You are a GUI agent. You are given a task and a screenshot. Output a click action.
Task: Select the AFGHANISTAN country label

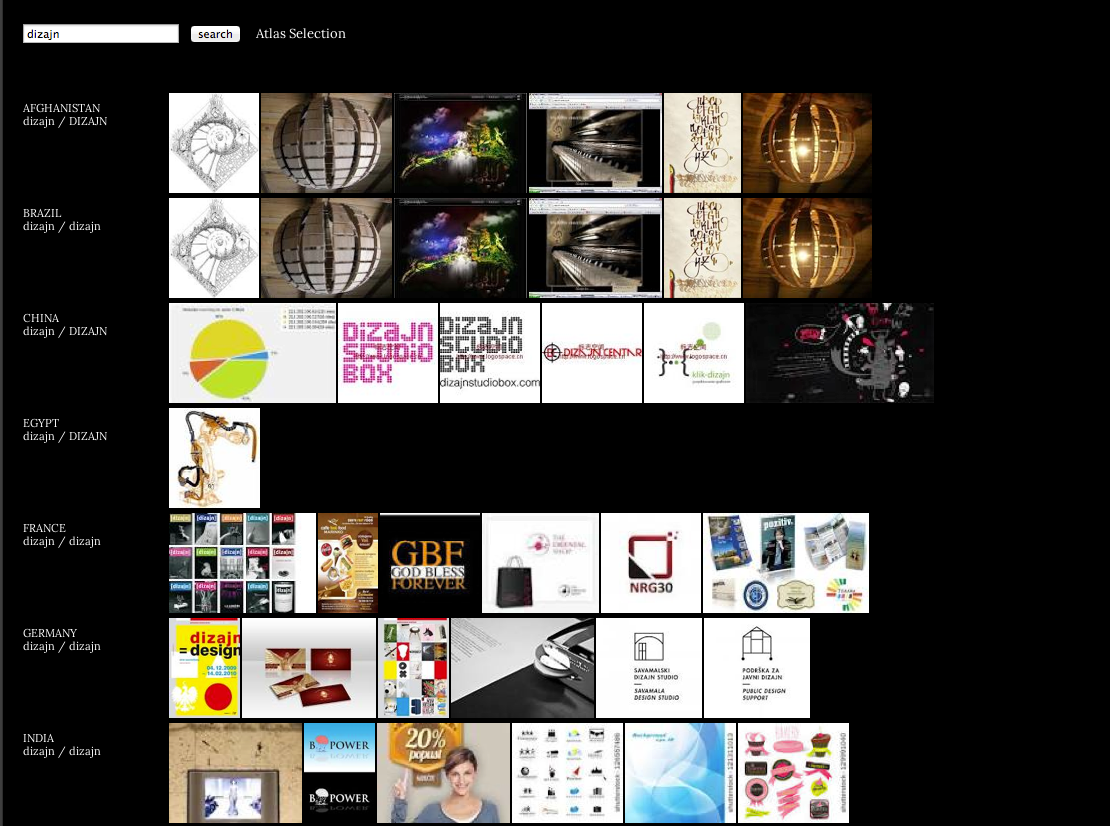[62, 108]
